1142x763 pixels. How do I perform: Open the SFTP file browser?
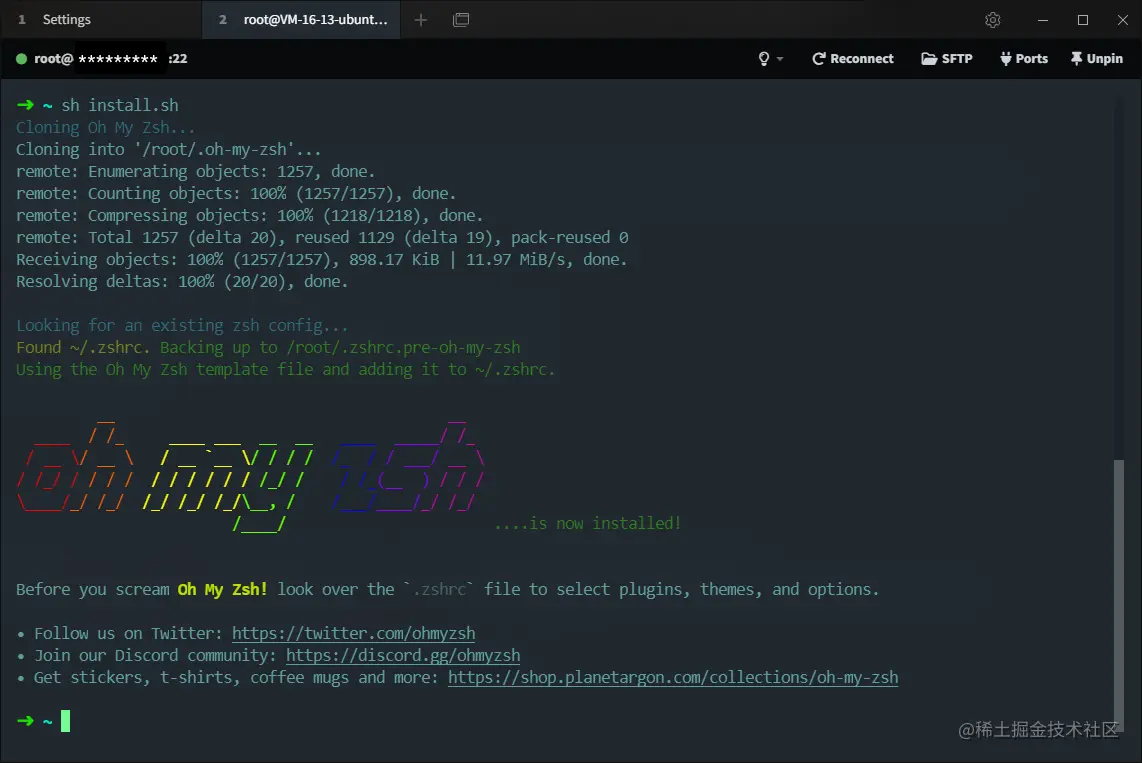(x=945, y=58)
